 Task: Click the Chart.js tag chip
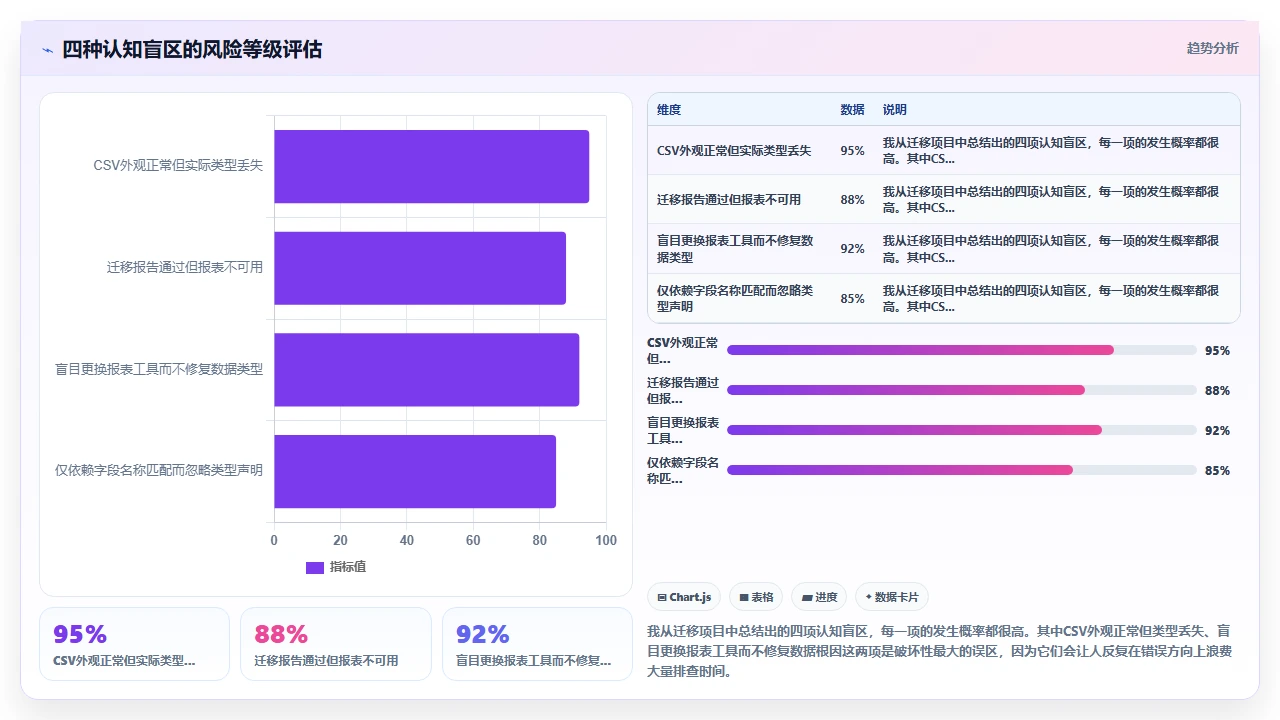[x=684, y=597]
